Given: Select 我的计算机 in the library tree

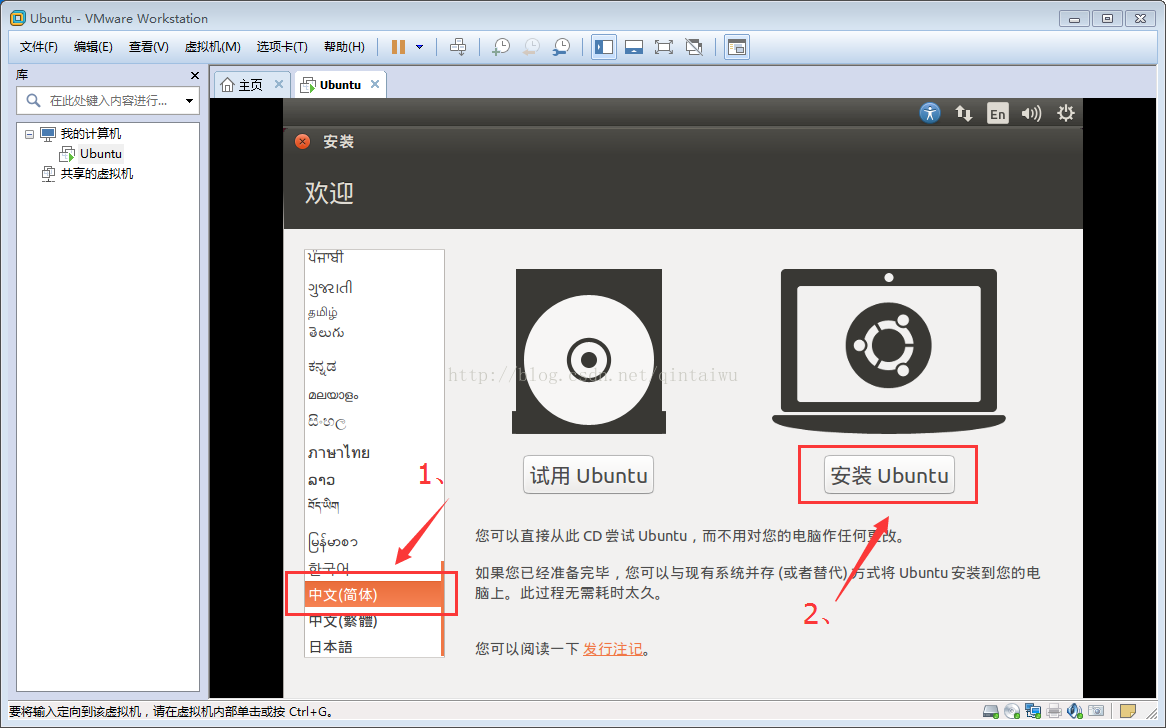Looking at the screenshot, I should coord(90,134).
